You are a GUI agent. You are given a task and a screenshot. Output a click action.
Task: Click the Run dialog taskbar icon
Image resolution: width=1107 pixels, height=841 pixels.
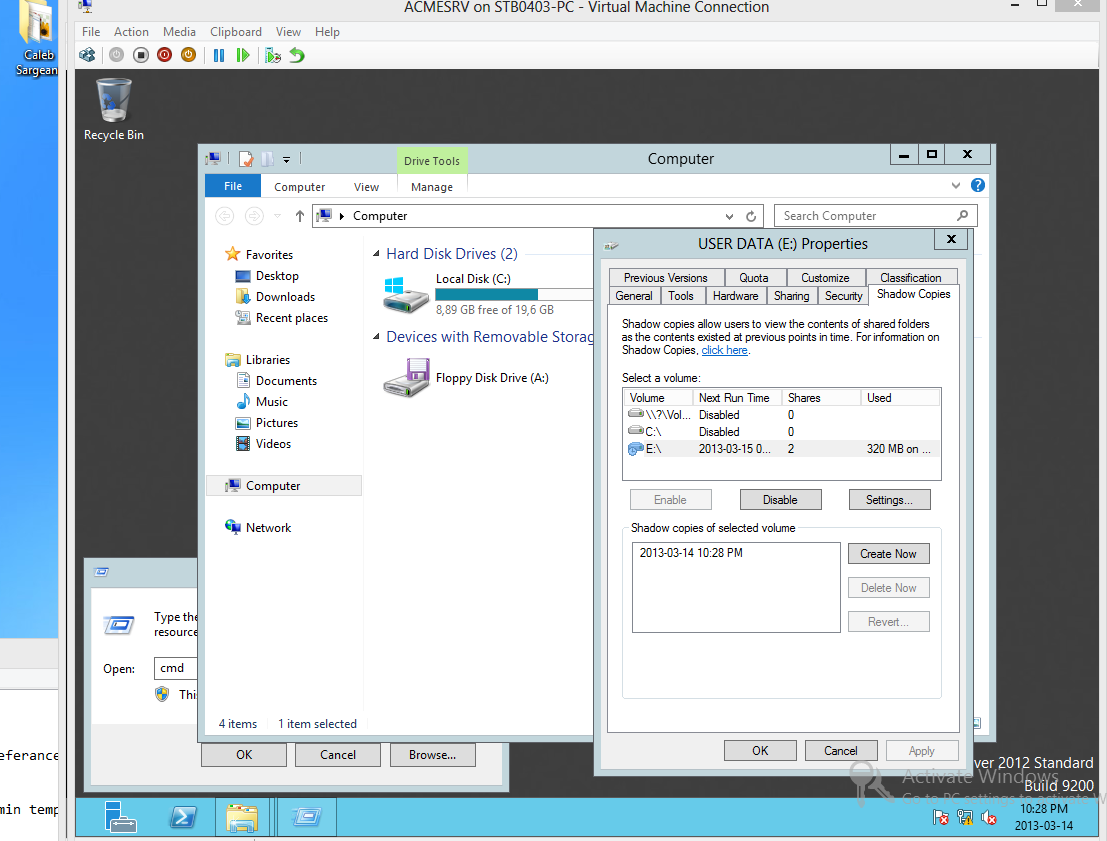[x=307, y=818]
